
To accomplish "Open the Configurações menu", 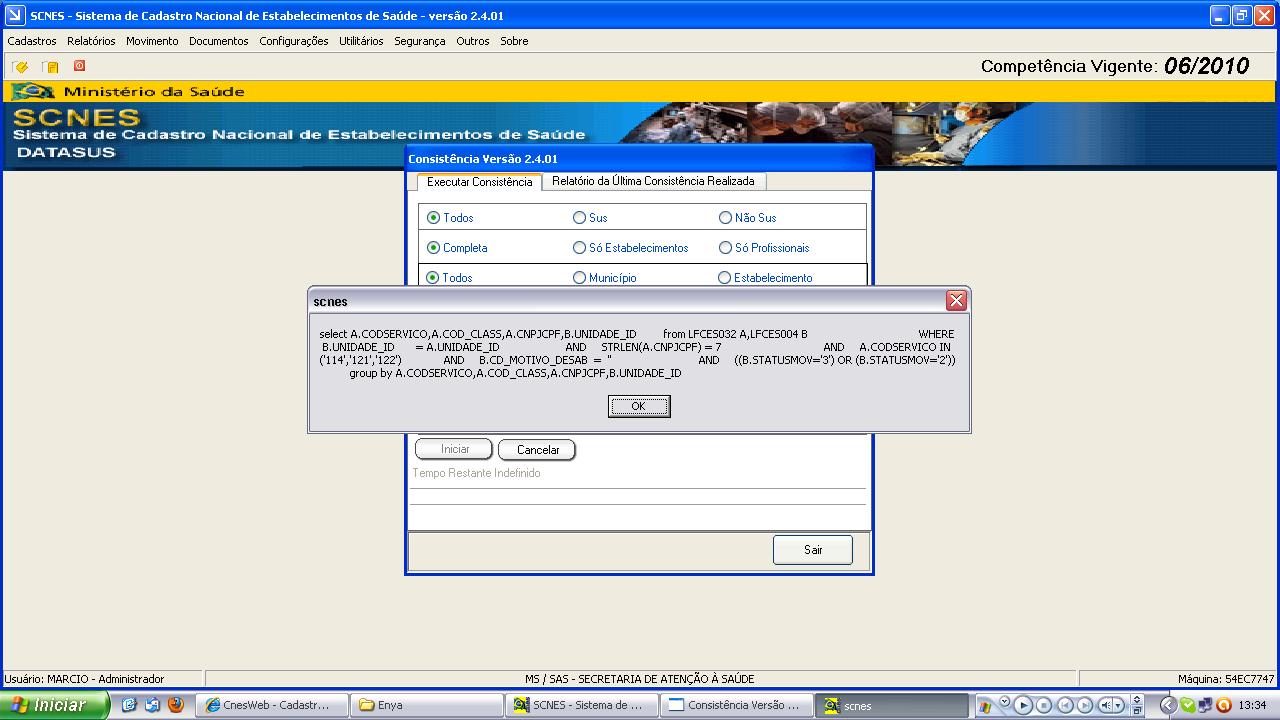I will tap(294, 41).
